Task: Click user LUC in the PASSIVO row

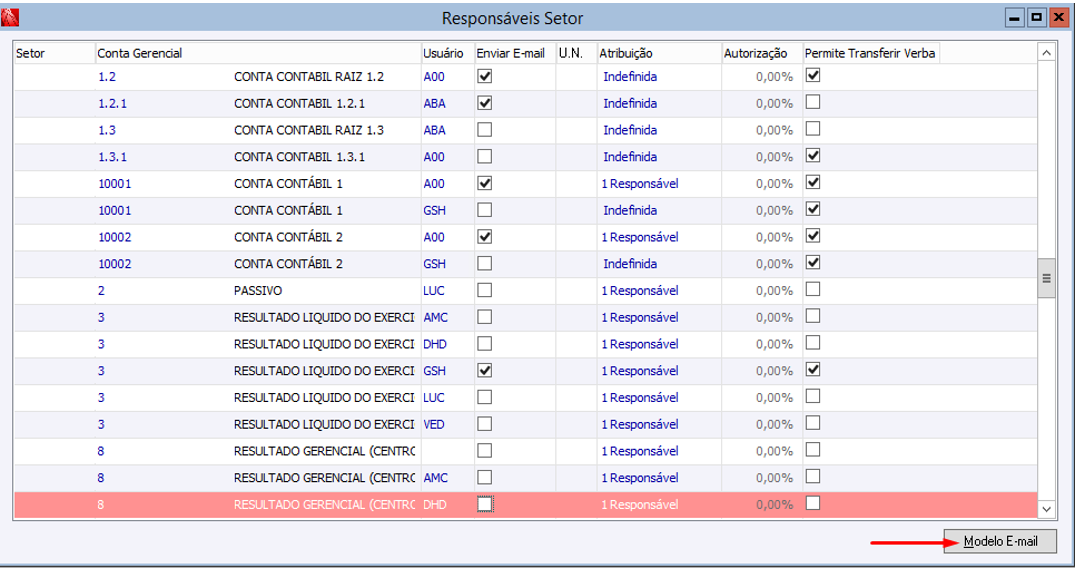Action: tap(434, 291)
